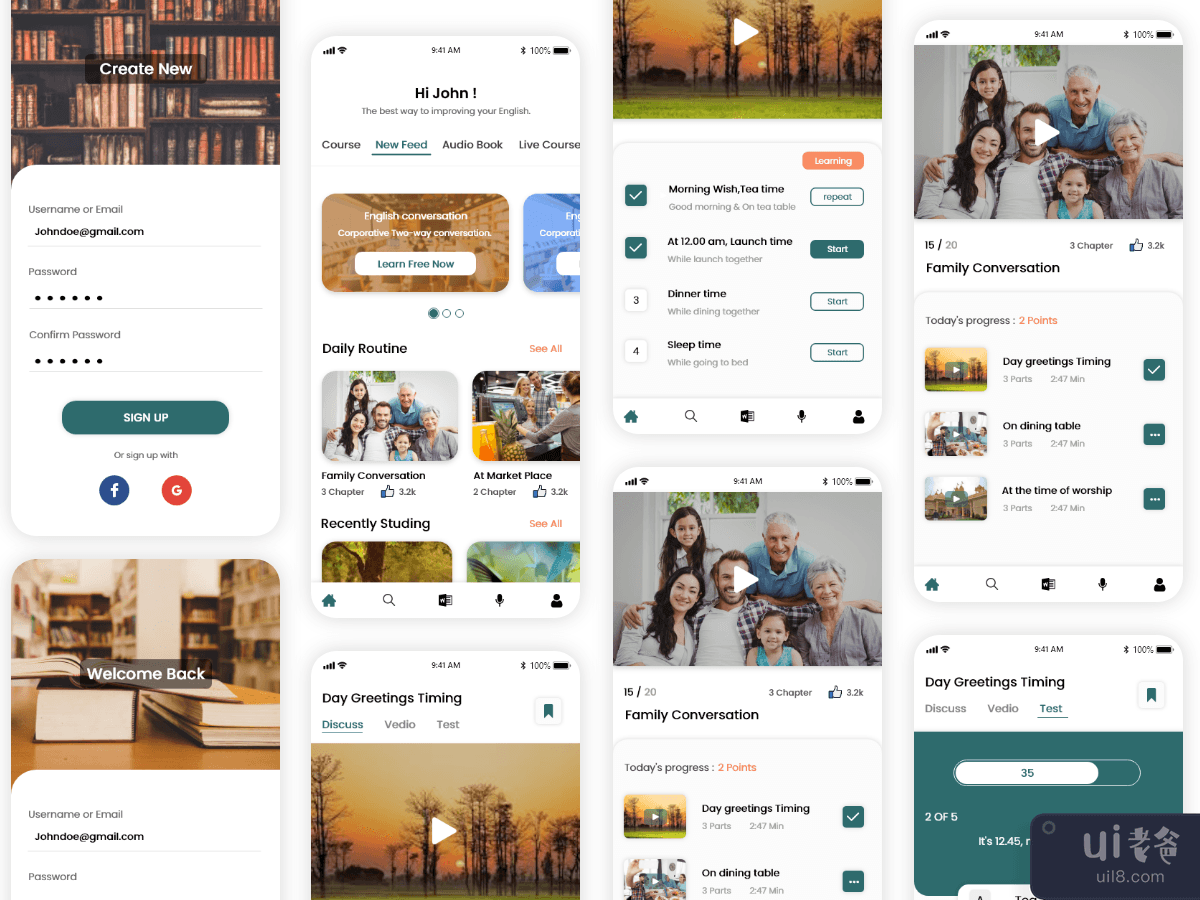The height and width of the screenshot is (900, 1200).
Task: Click the Learn Free Now button
Action: (415, 264)
